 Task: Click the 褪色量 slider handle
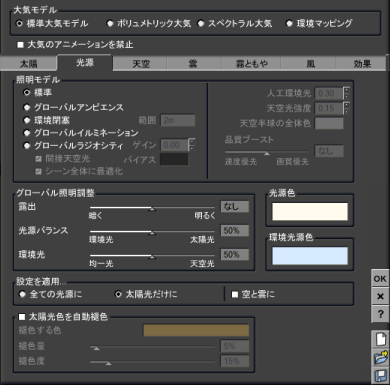(96, 348)
